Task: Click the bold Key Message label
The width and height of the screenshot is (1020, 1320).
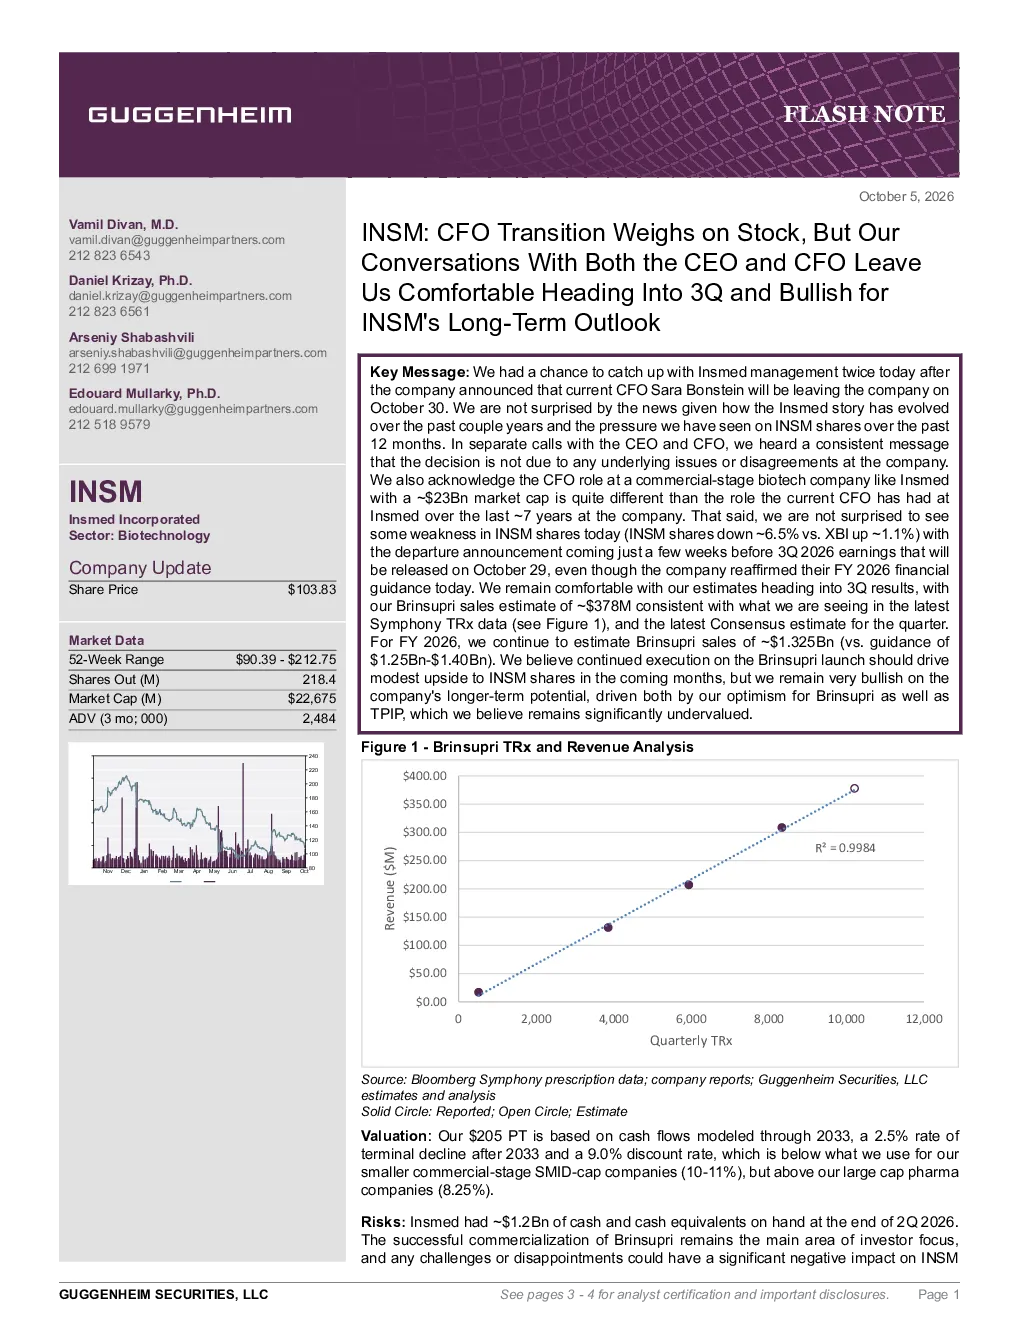Action: (x=419, y=372)
